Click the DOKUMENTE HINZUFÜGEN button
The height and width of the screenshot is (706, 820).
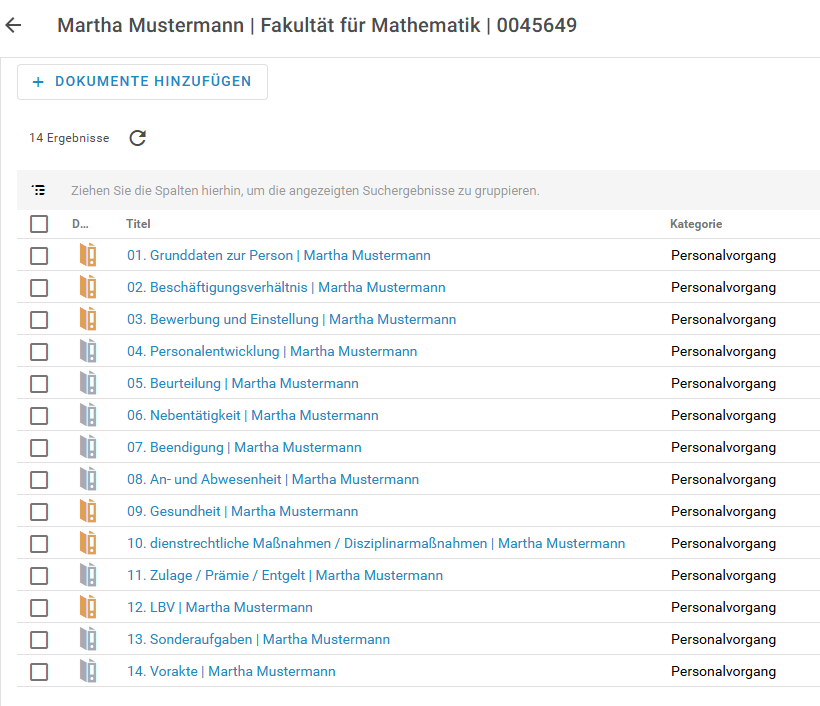(x=142, y=82)
